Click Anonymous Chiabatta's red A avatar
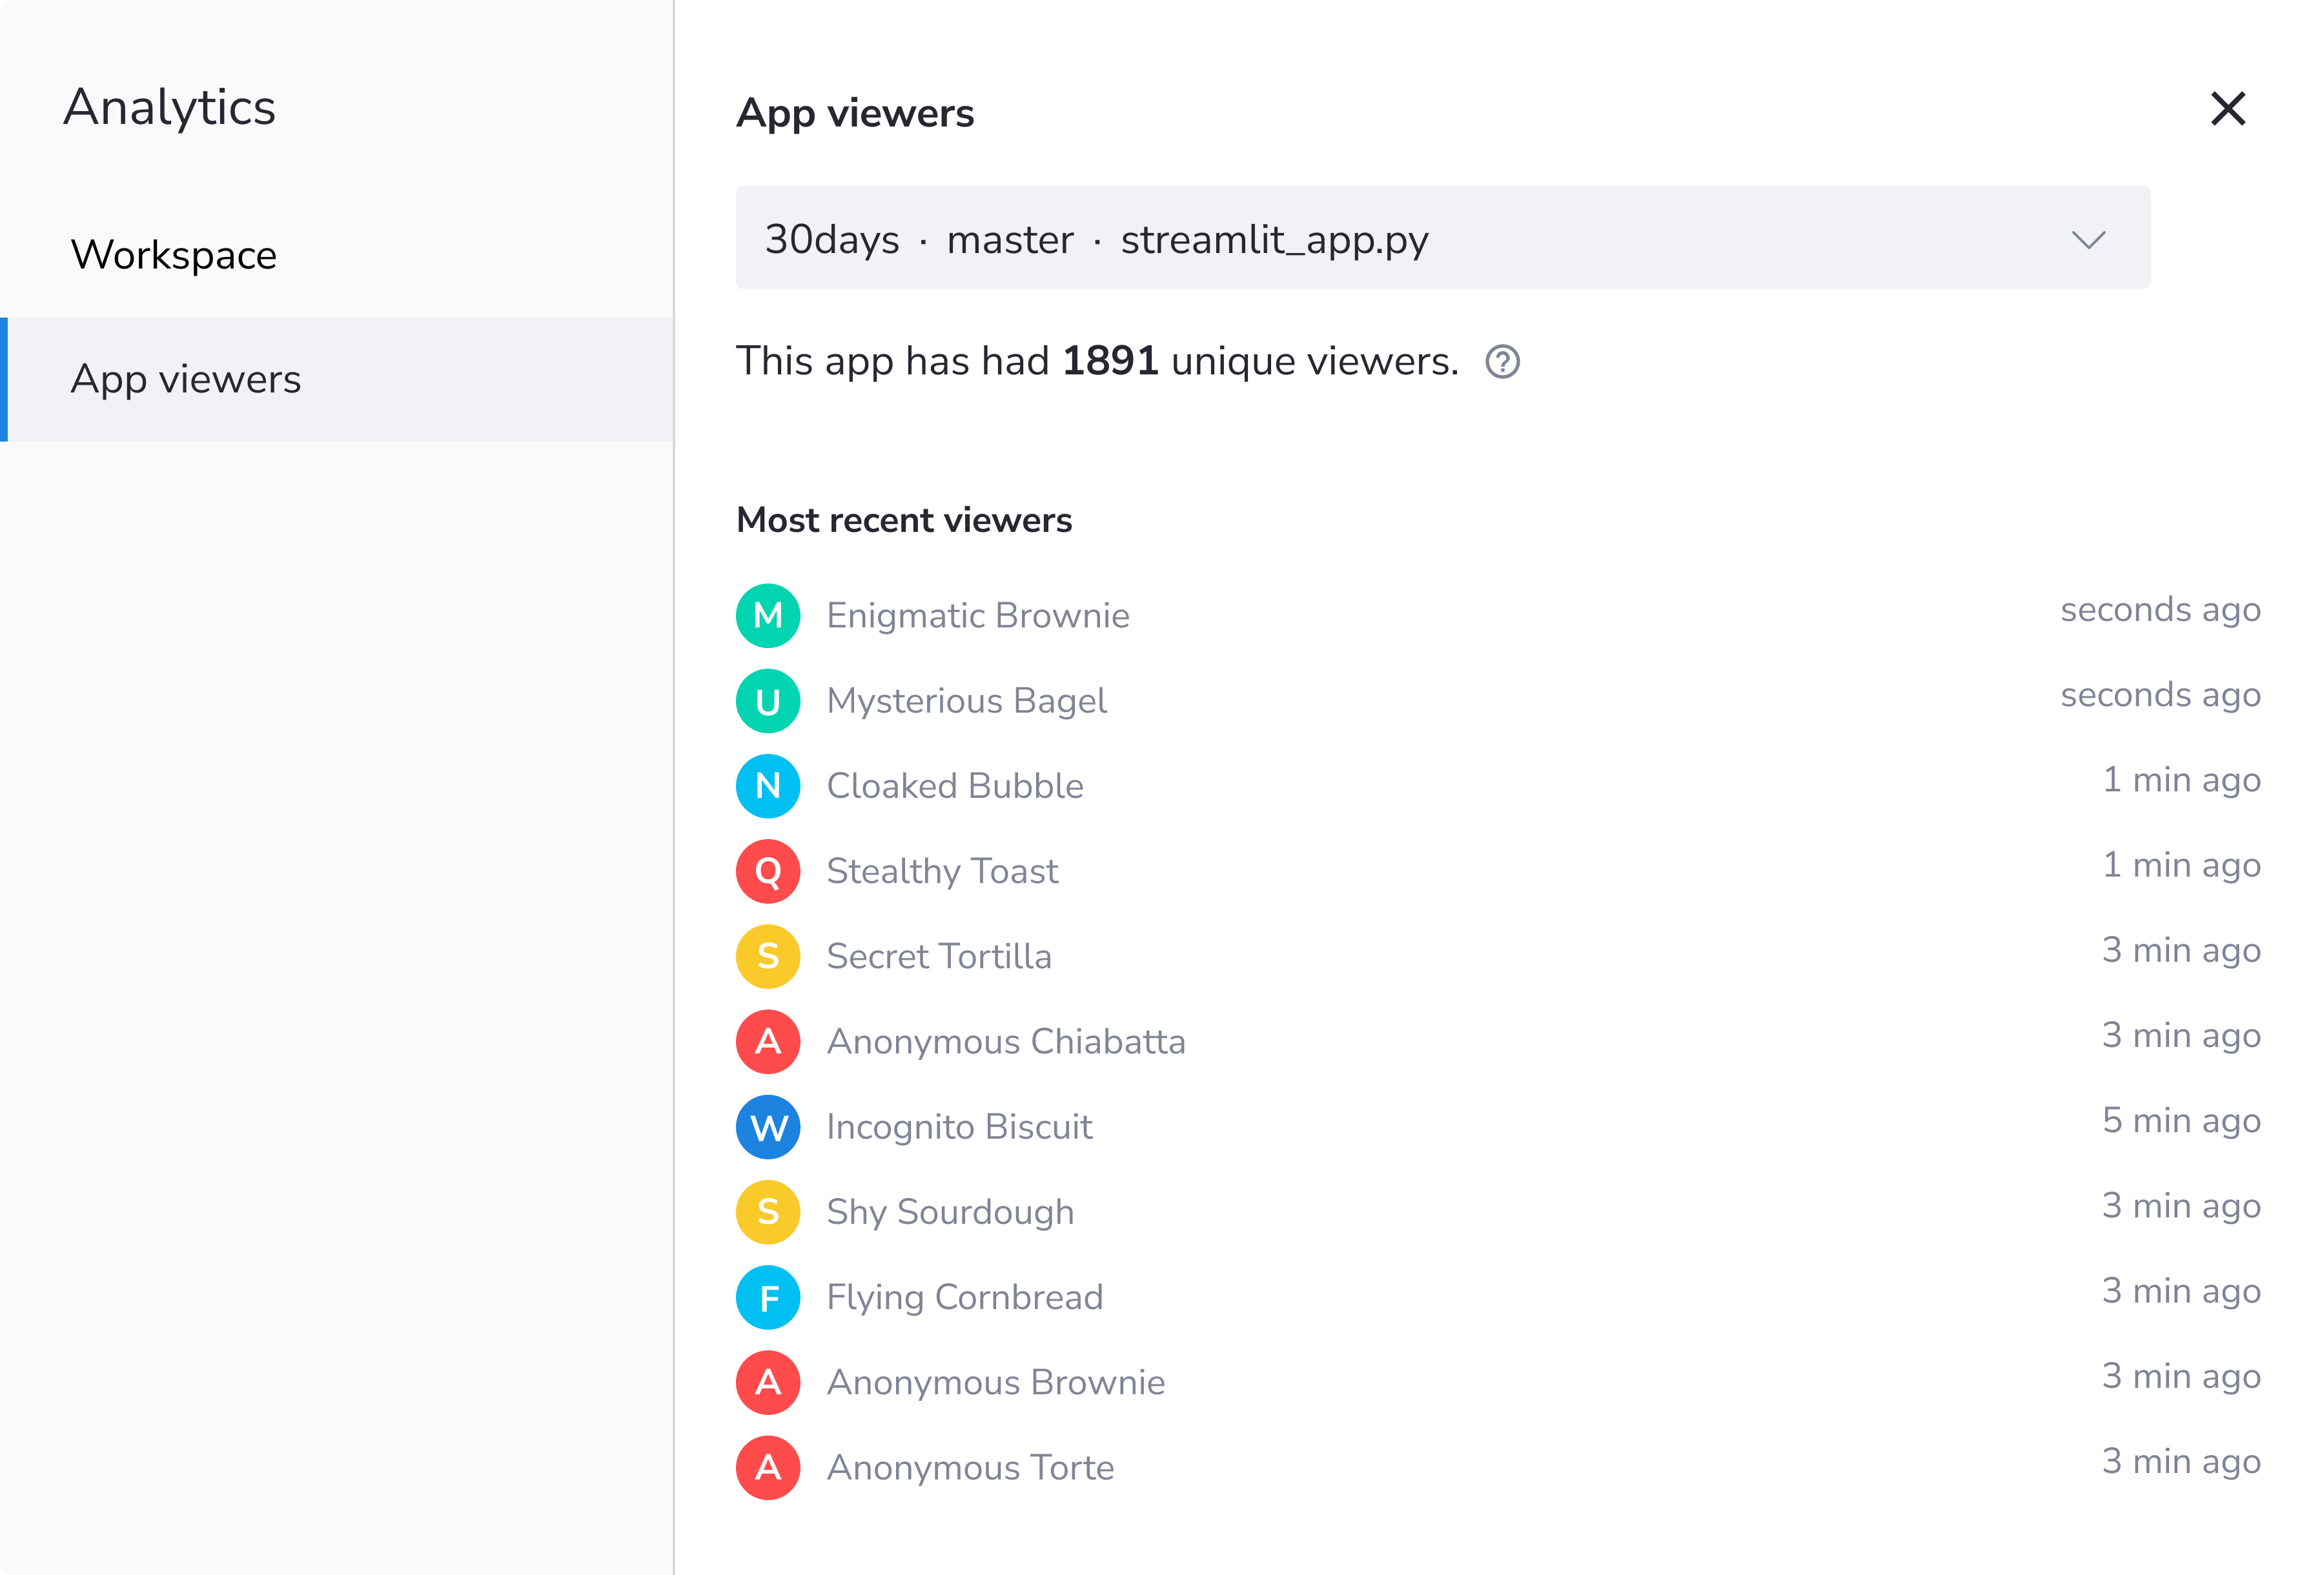 pyautogui.click(x=768, y=1042)
